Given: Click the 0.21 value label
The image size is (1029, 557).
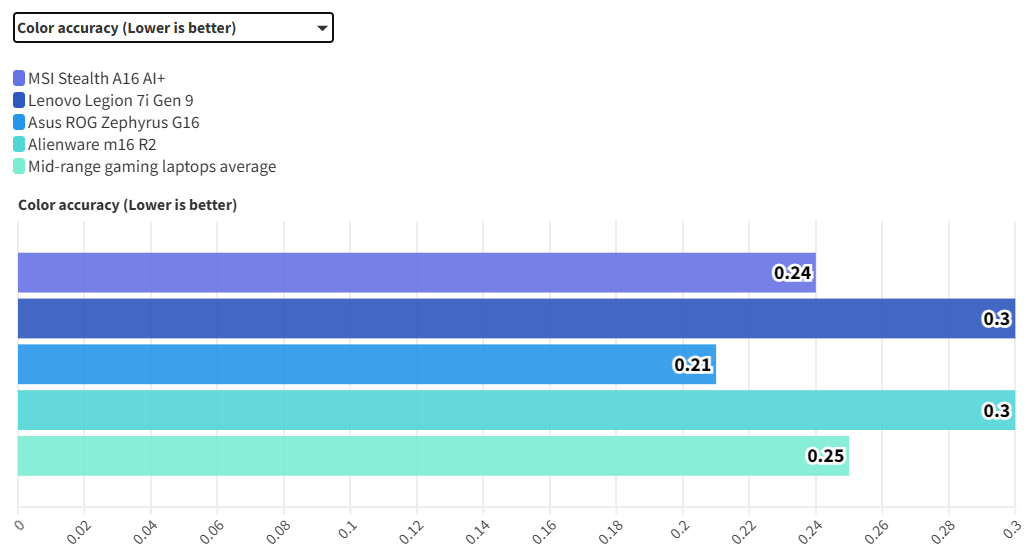Looking at the screenshot, I should pos(693,365).
